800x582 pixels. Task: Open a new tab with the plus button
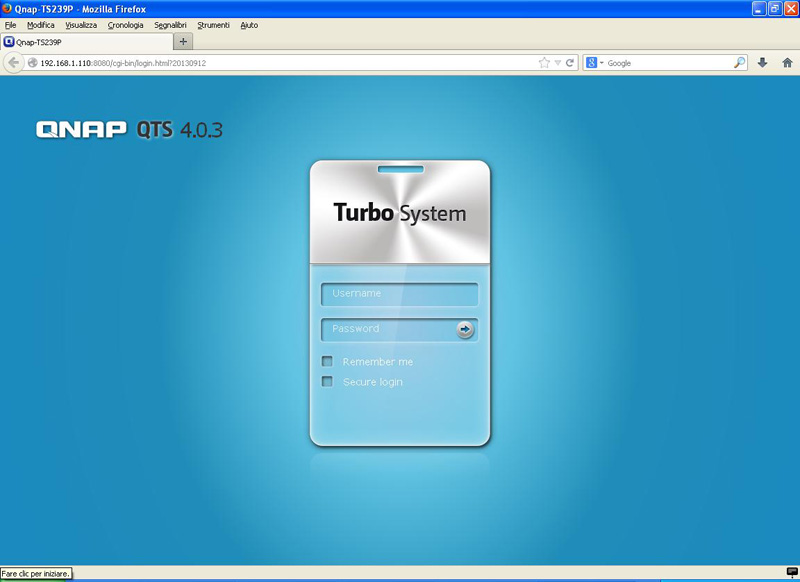tap(183, 42)
